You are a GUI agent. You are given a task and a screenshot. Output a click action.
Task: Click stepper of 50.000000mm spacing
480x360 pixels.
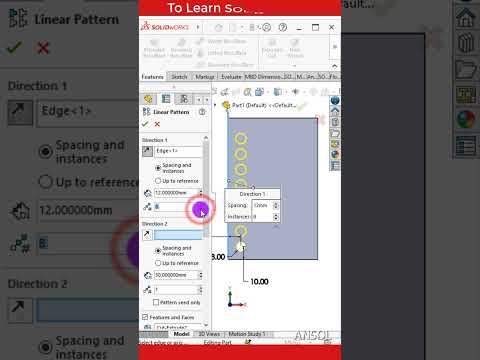(201, 275)
